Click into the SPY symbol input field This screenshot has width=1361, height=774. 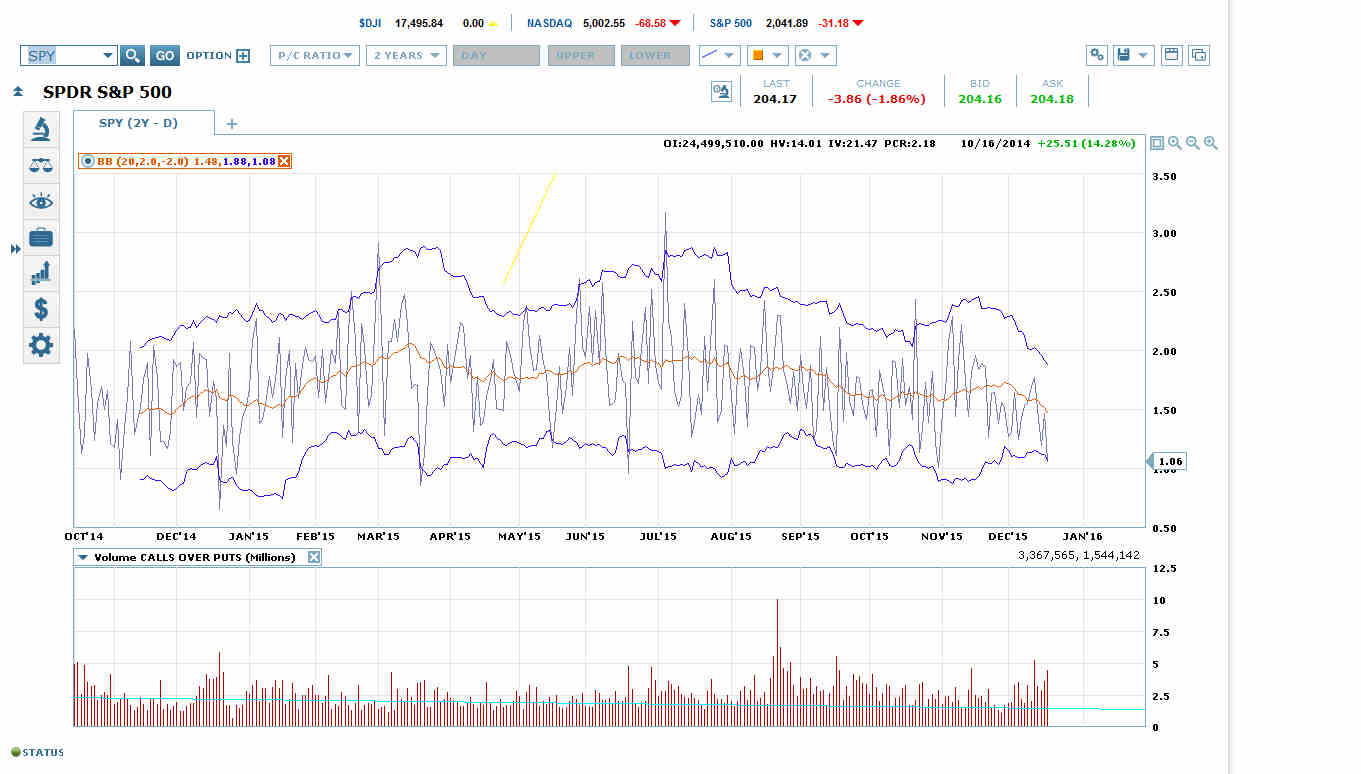tap(60, 56)
